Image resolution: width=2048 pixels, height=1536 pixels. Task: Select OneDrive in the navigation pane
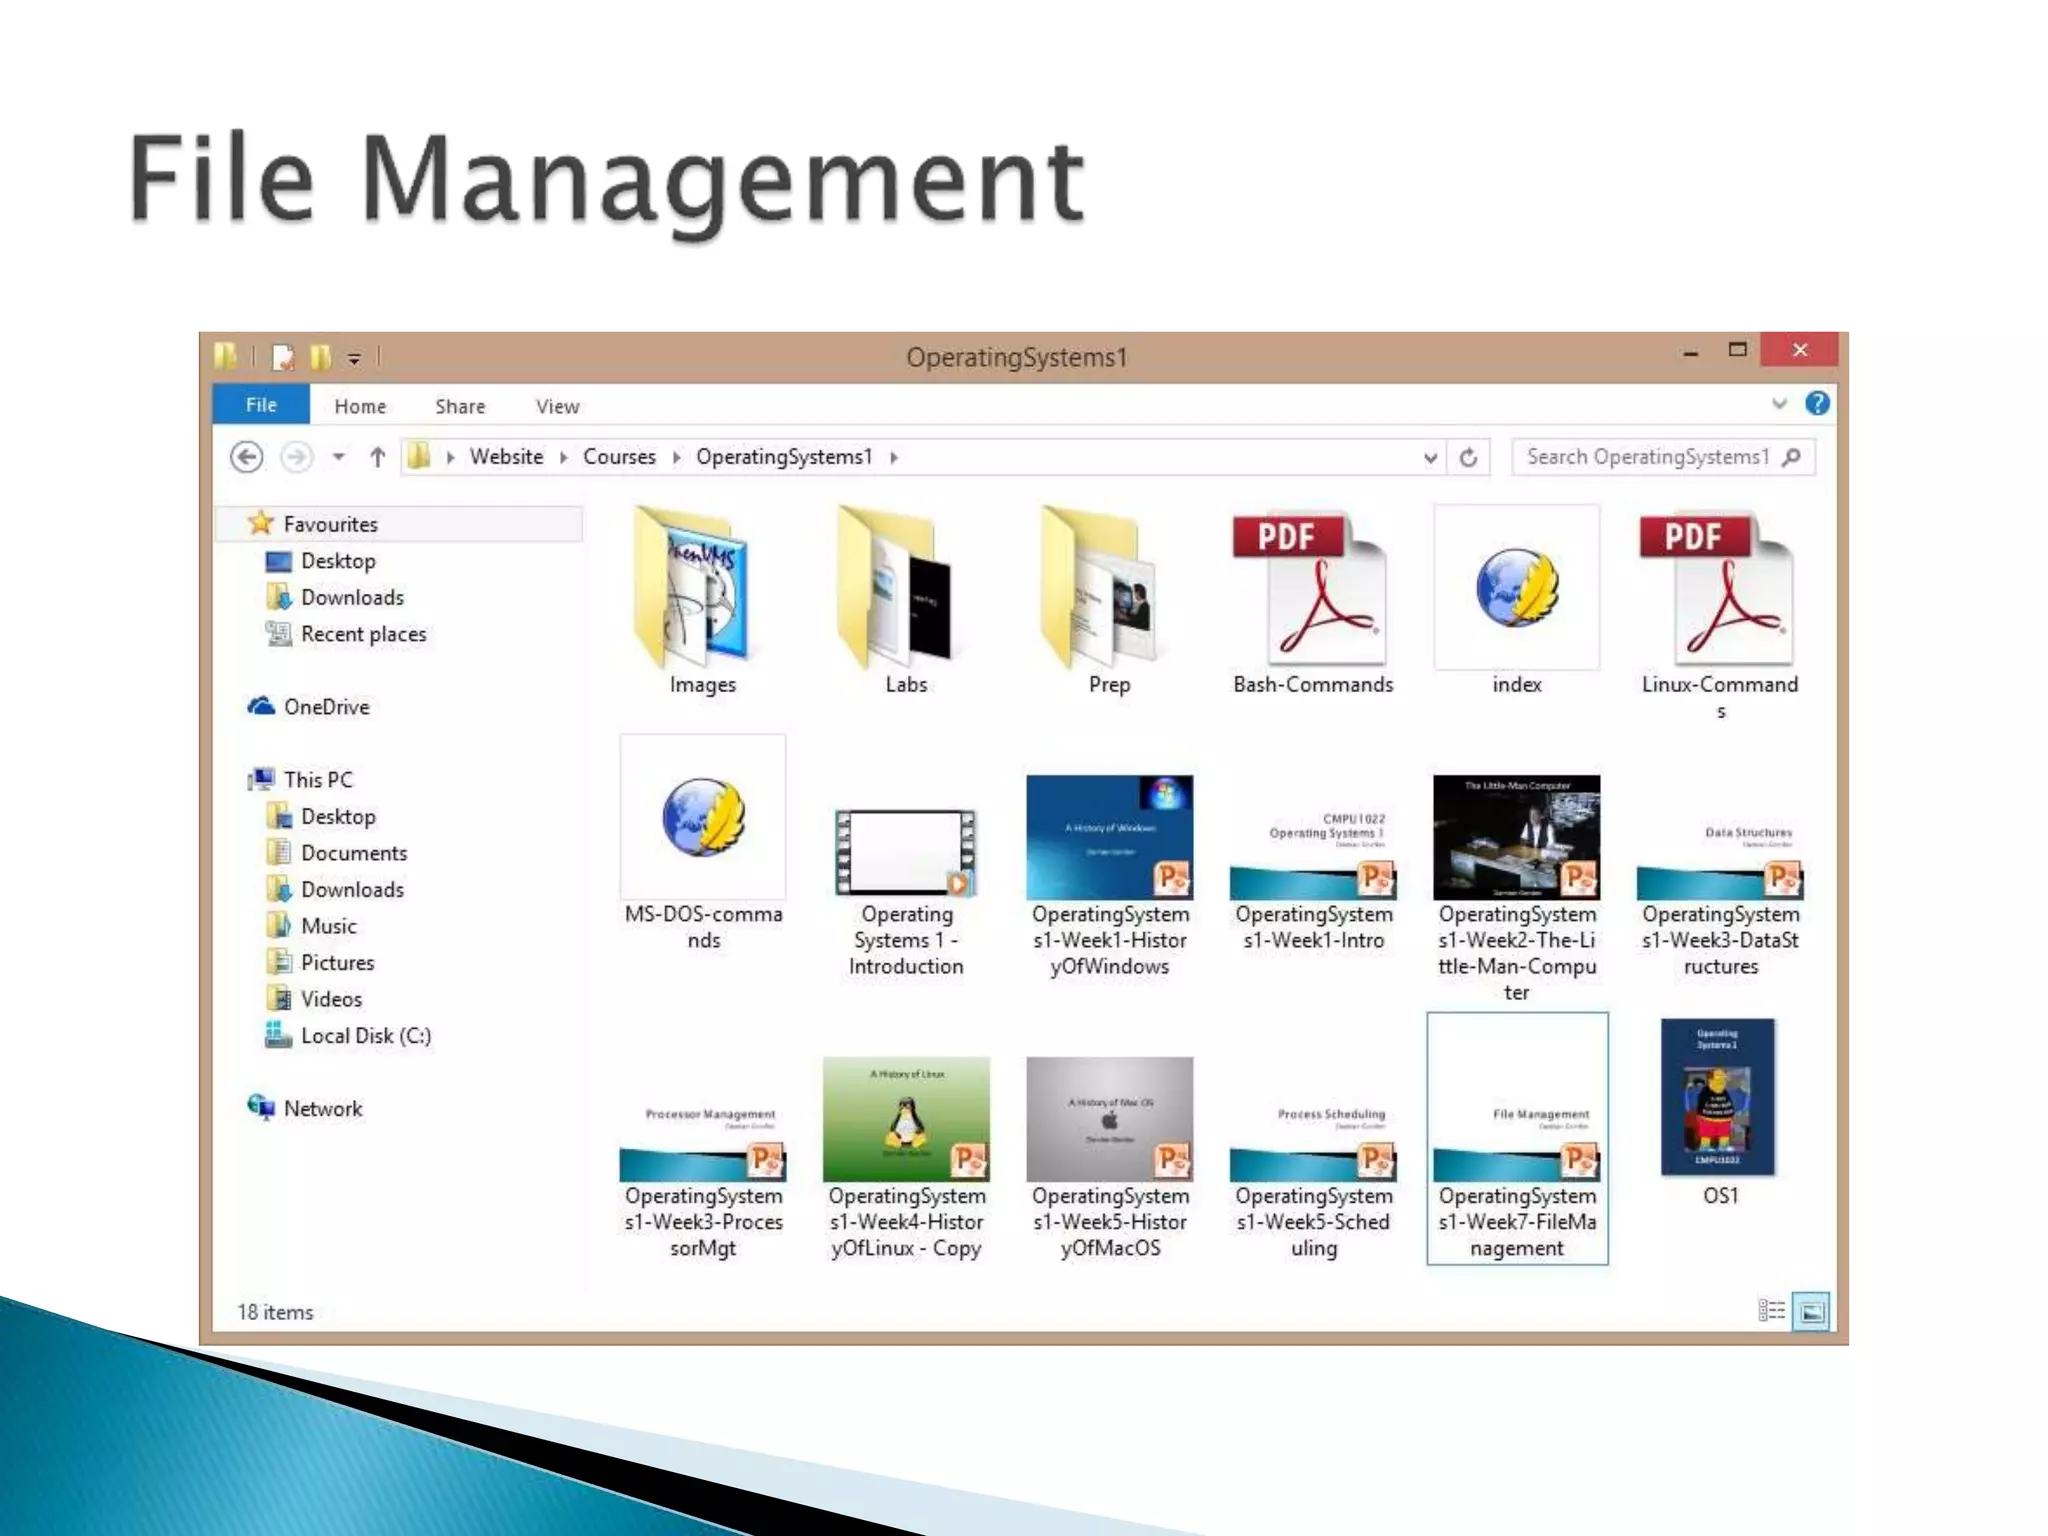[326, 707]
